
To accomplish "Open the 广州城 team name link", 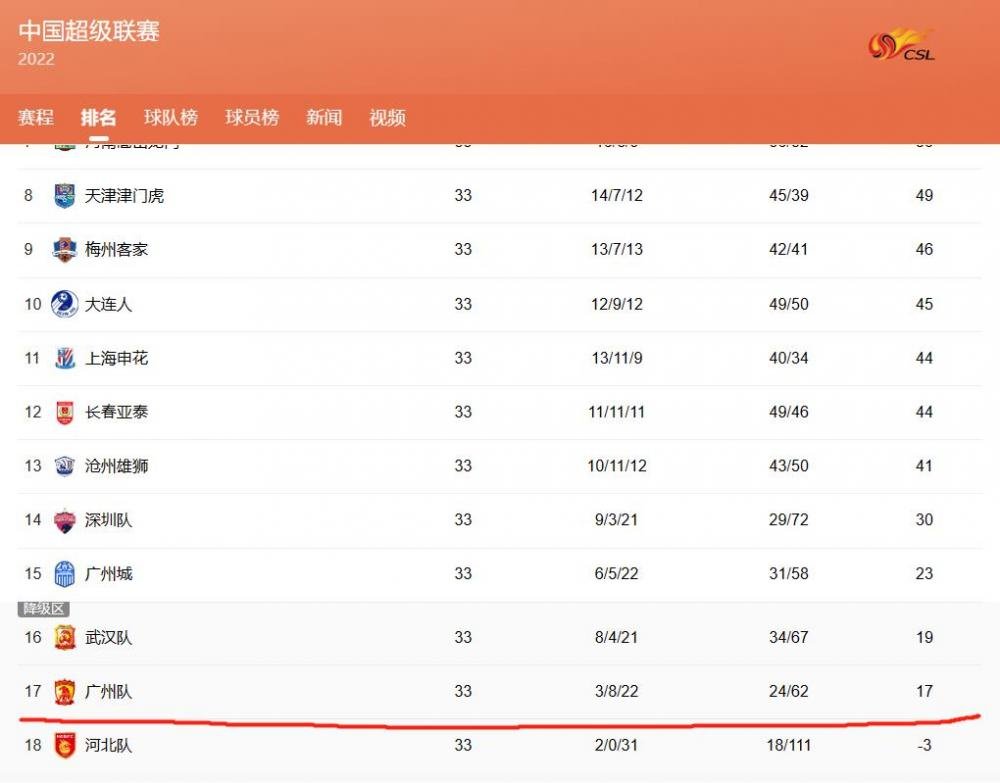I will click(108, 574).
